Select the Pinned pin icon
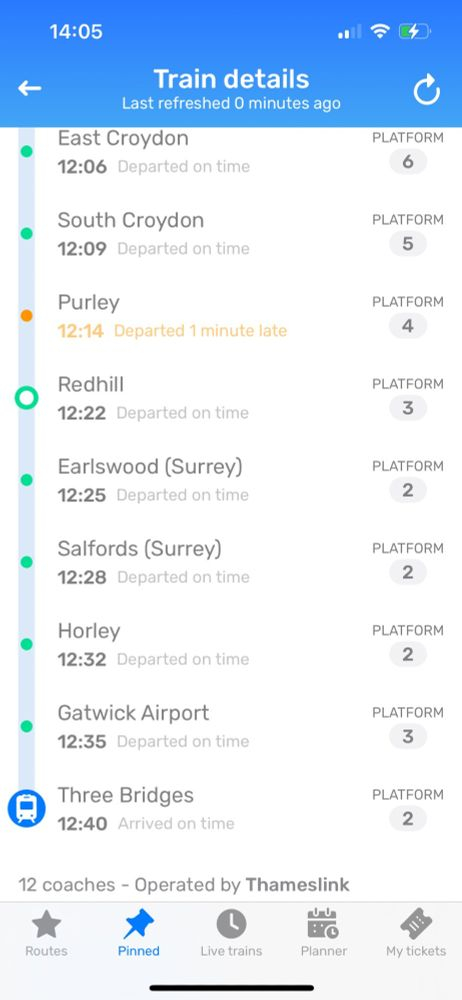 point(138,924)
